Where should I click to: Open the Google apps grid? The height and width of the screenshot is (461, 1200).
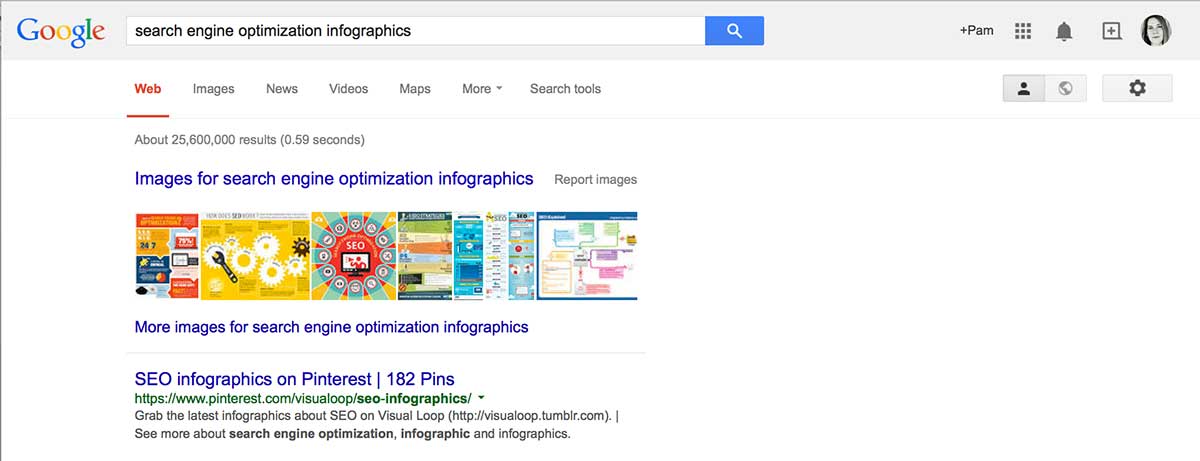point(1022,31)
